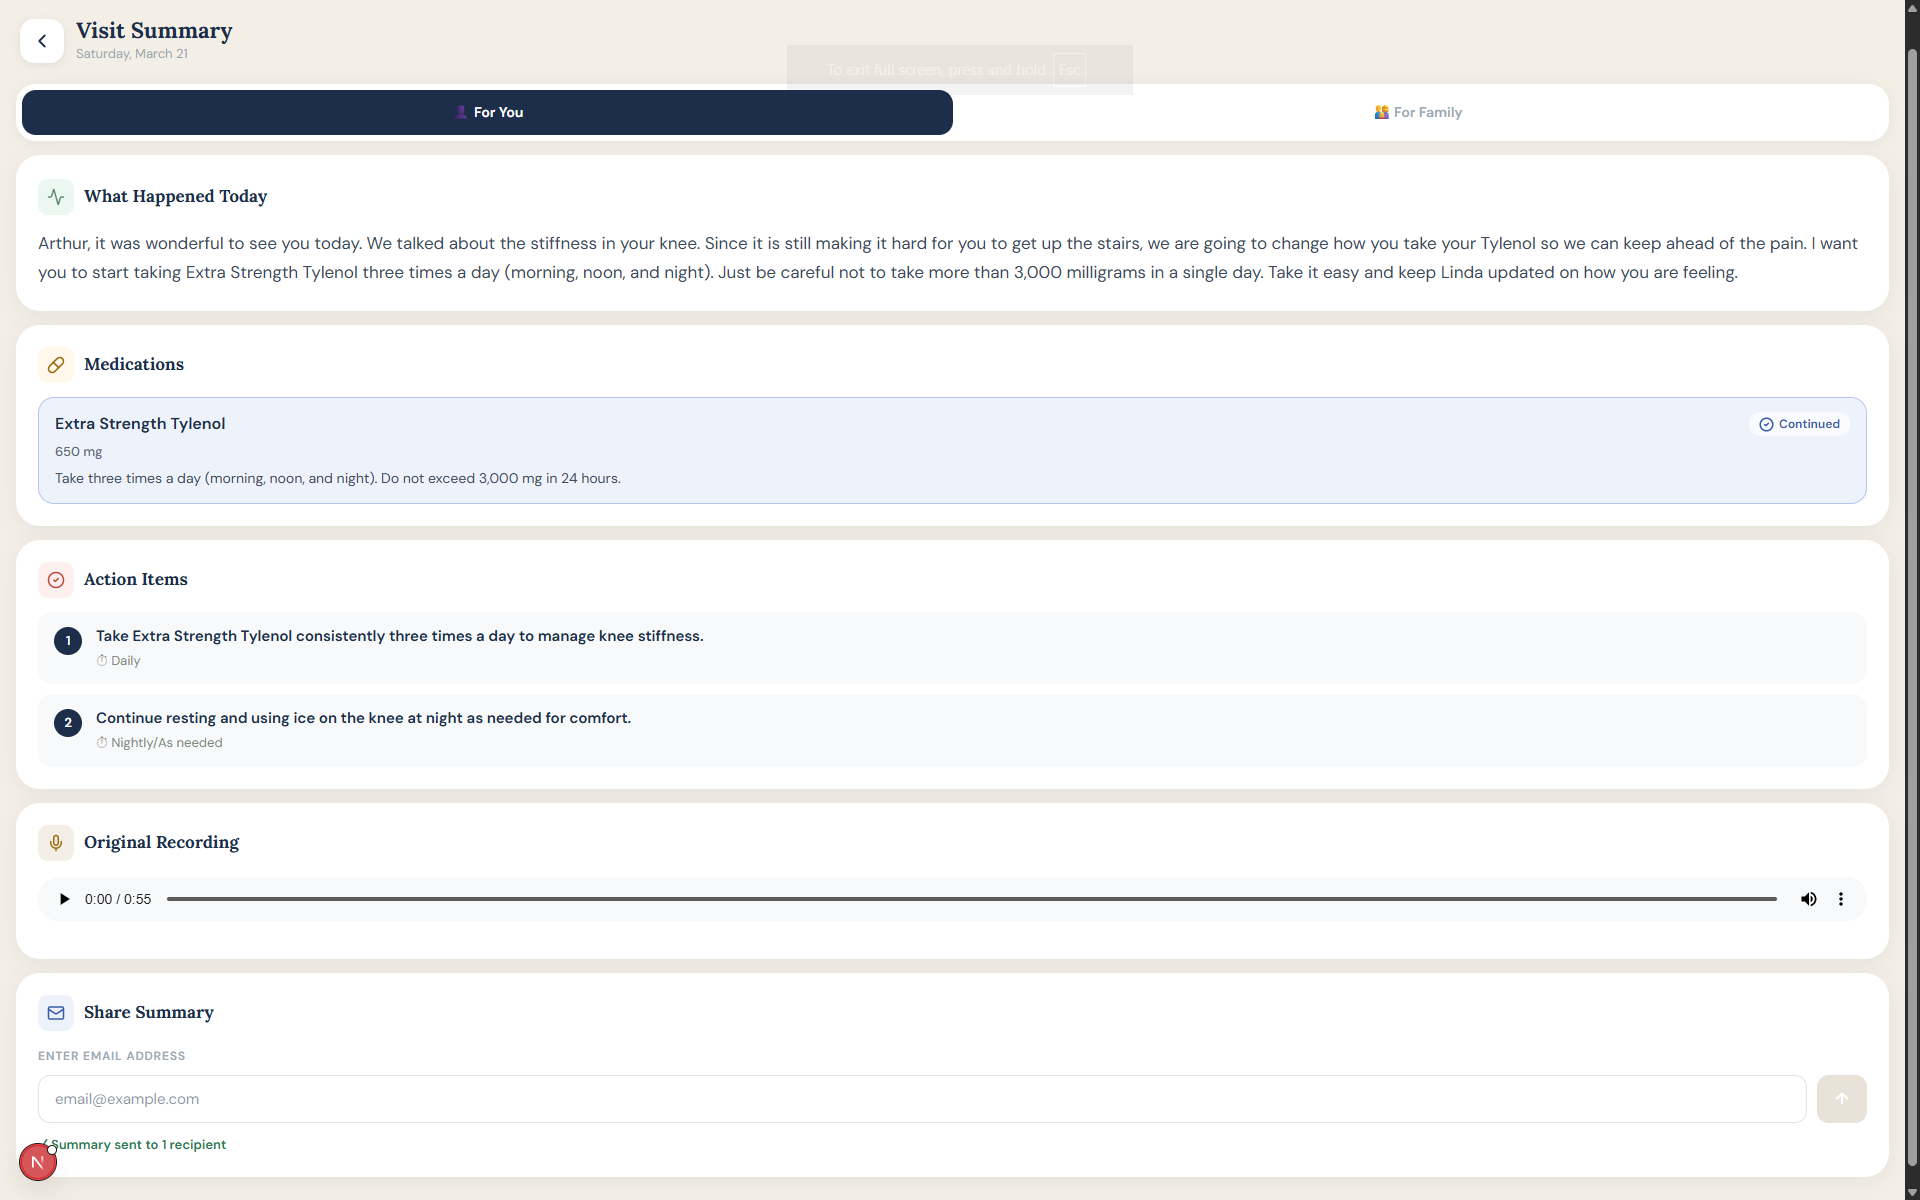The image size is (1920, 1200).
Task: Click the Original Recording microphone icon
Action: (56, 843)
